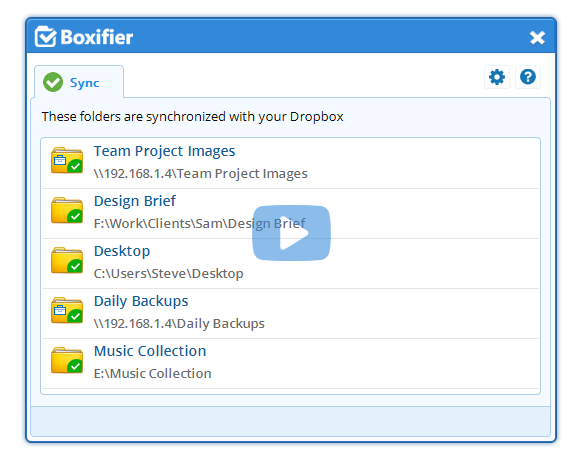The image size is (583, 466).
Task: Open the Design Brief folder link
Action: [135, 201]
